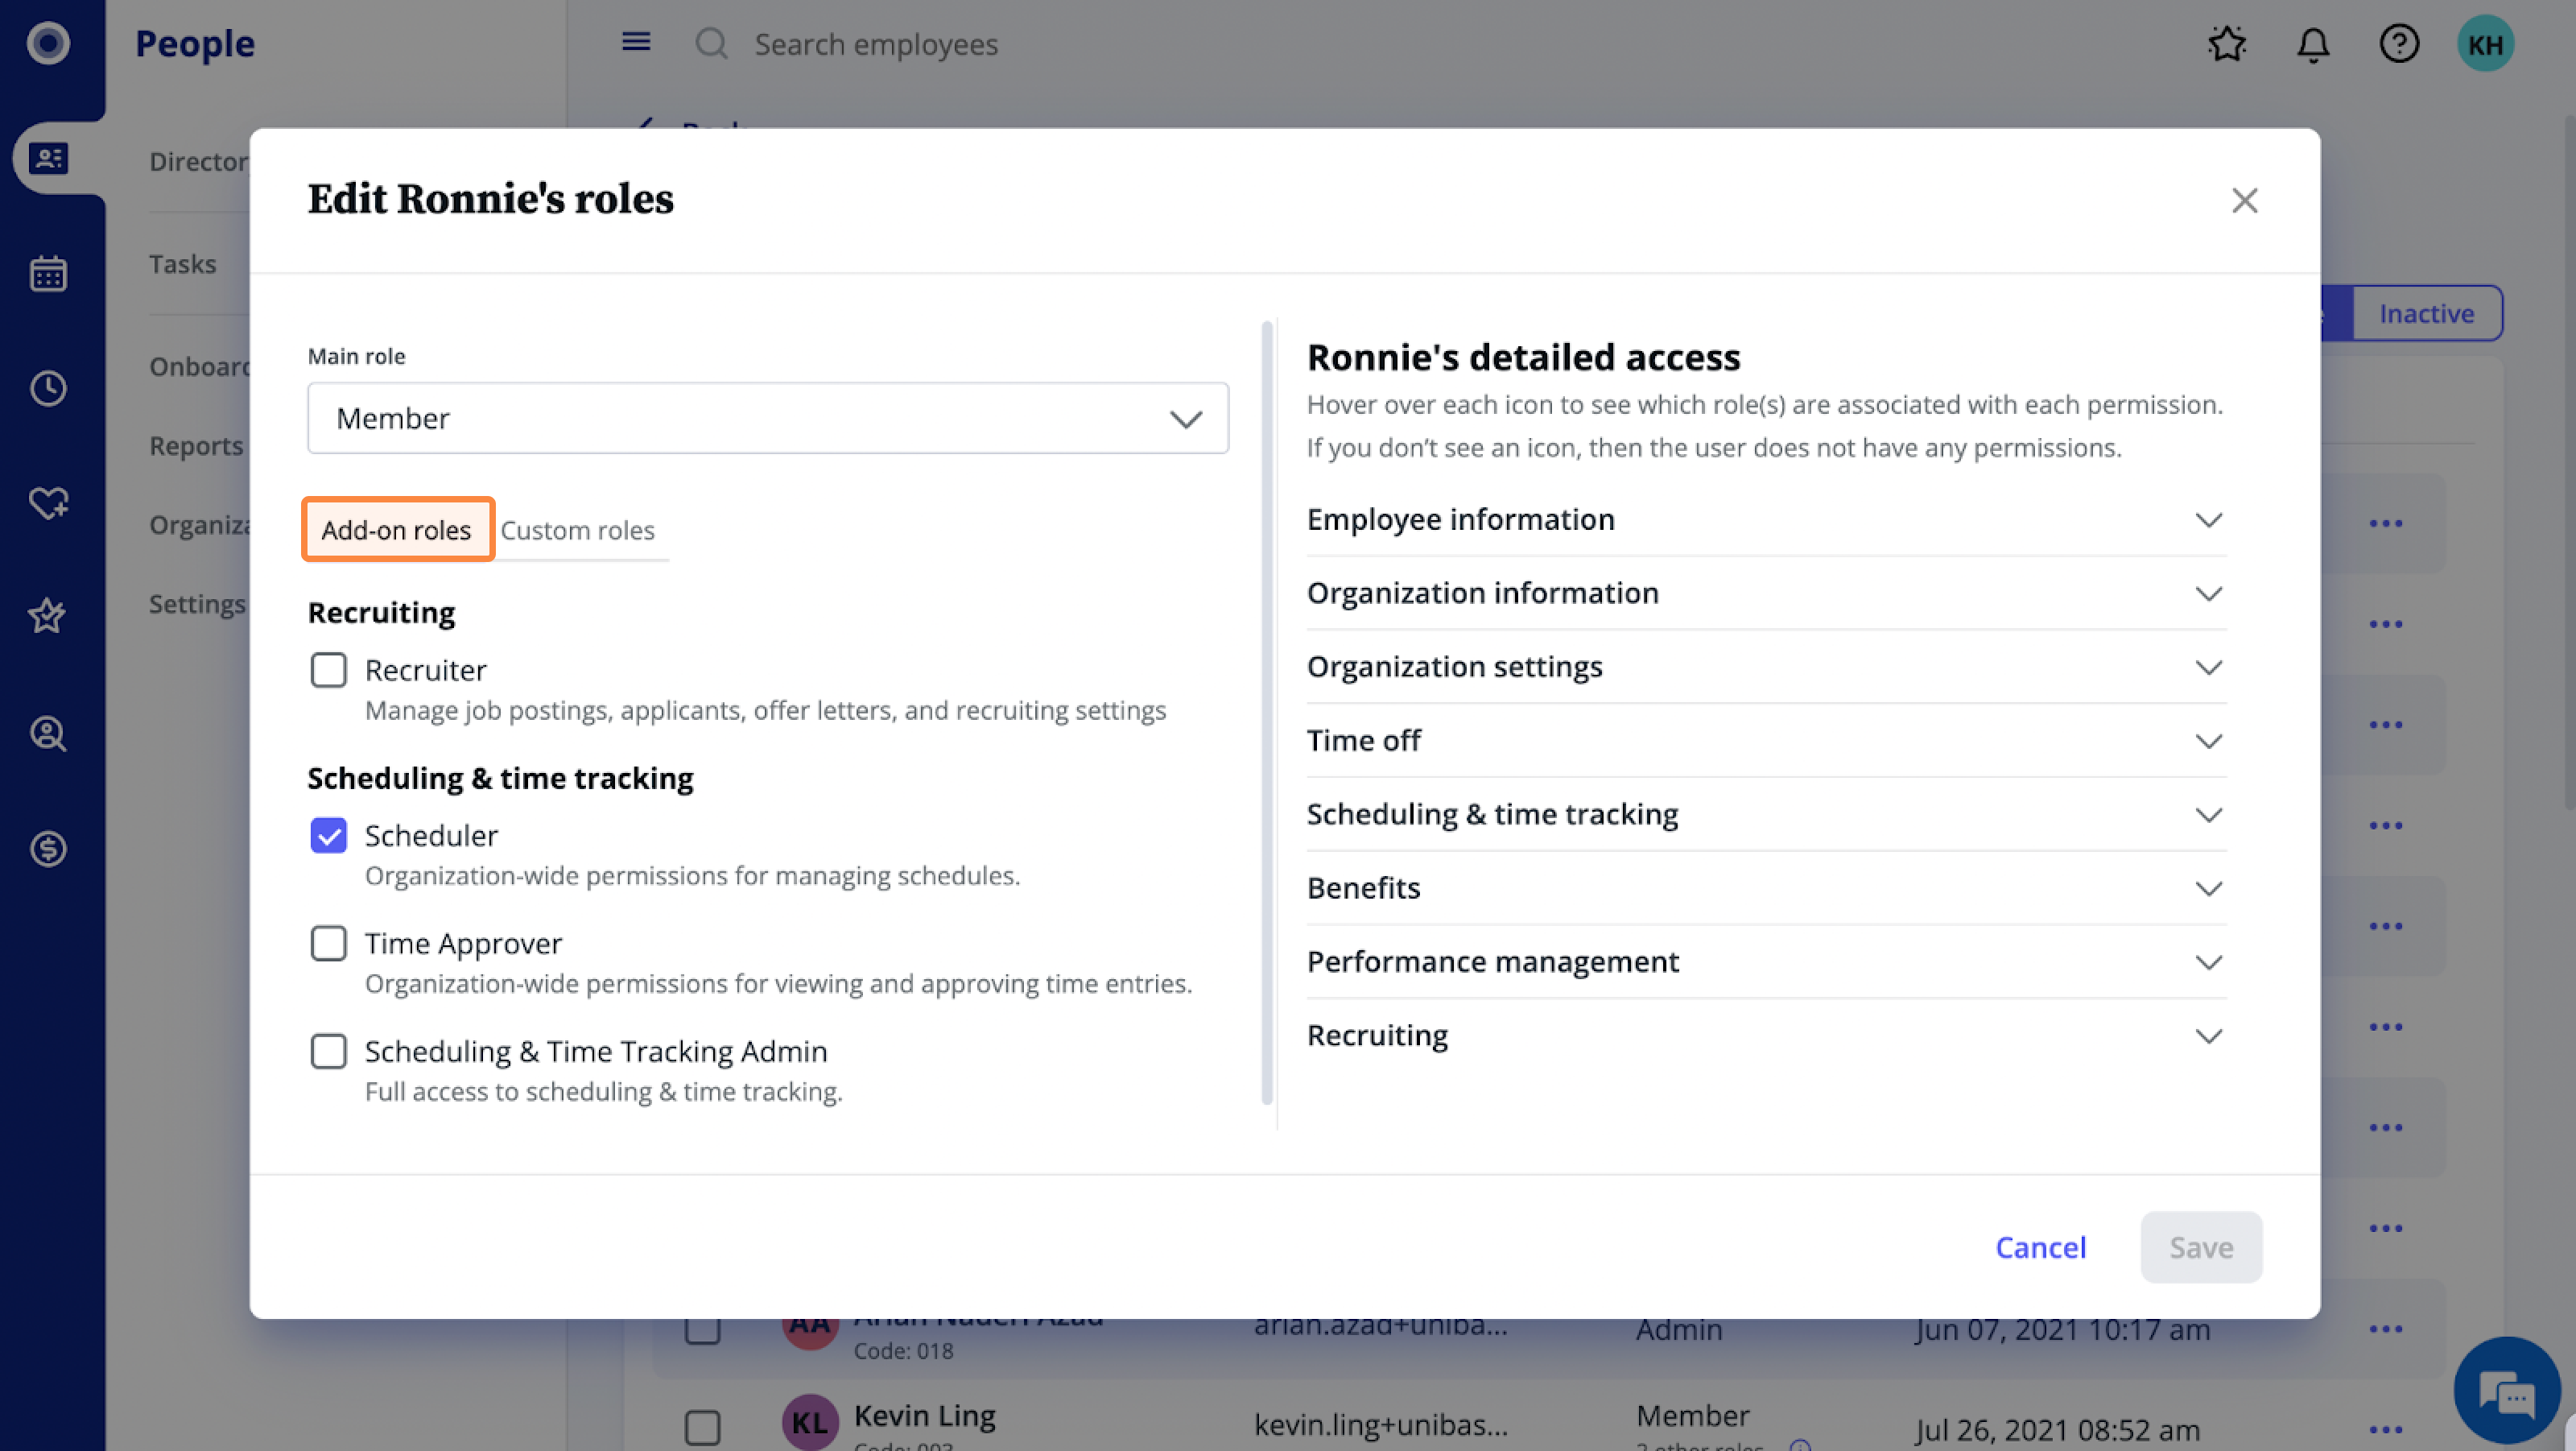Open the recruiting search-person sidebar icon
2576x1451 pixels.
pos(48,734)
